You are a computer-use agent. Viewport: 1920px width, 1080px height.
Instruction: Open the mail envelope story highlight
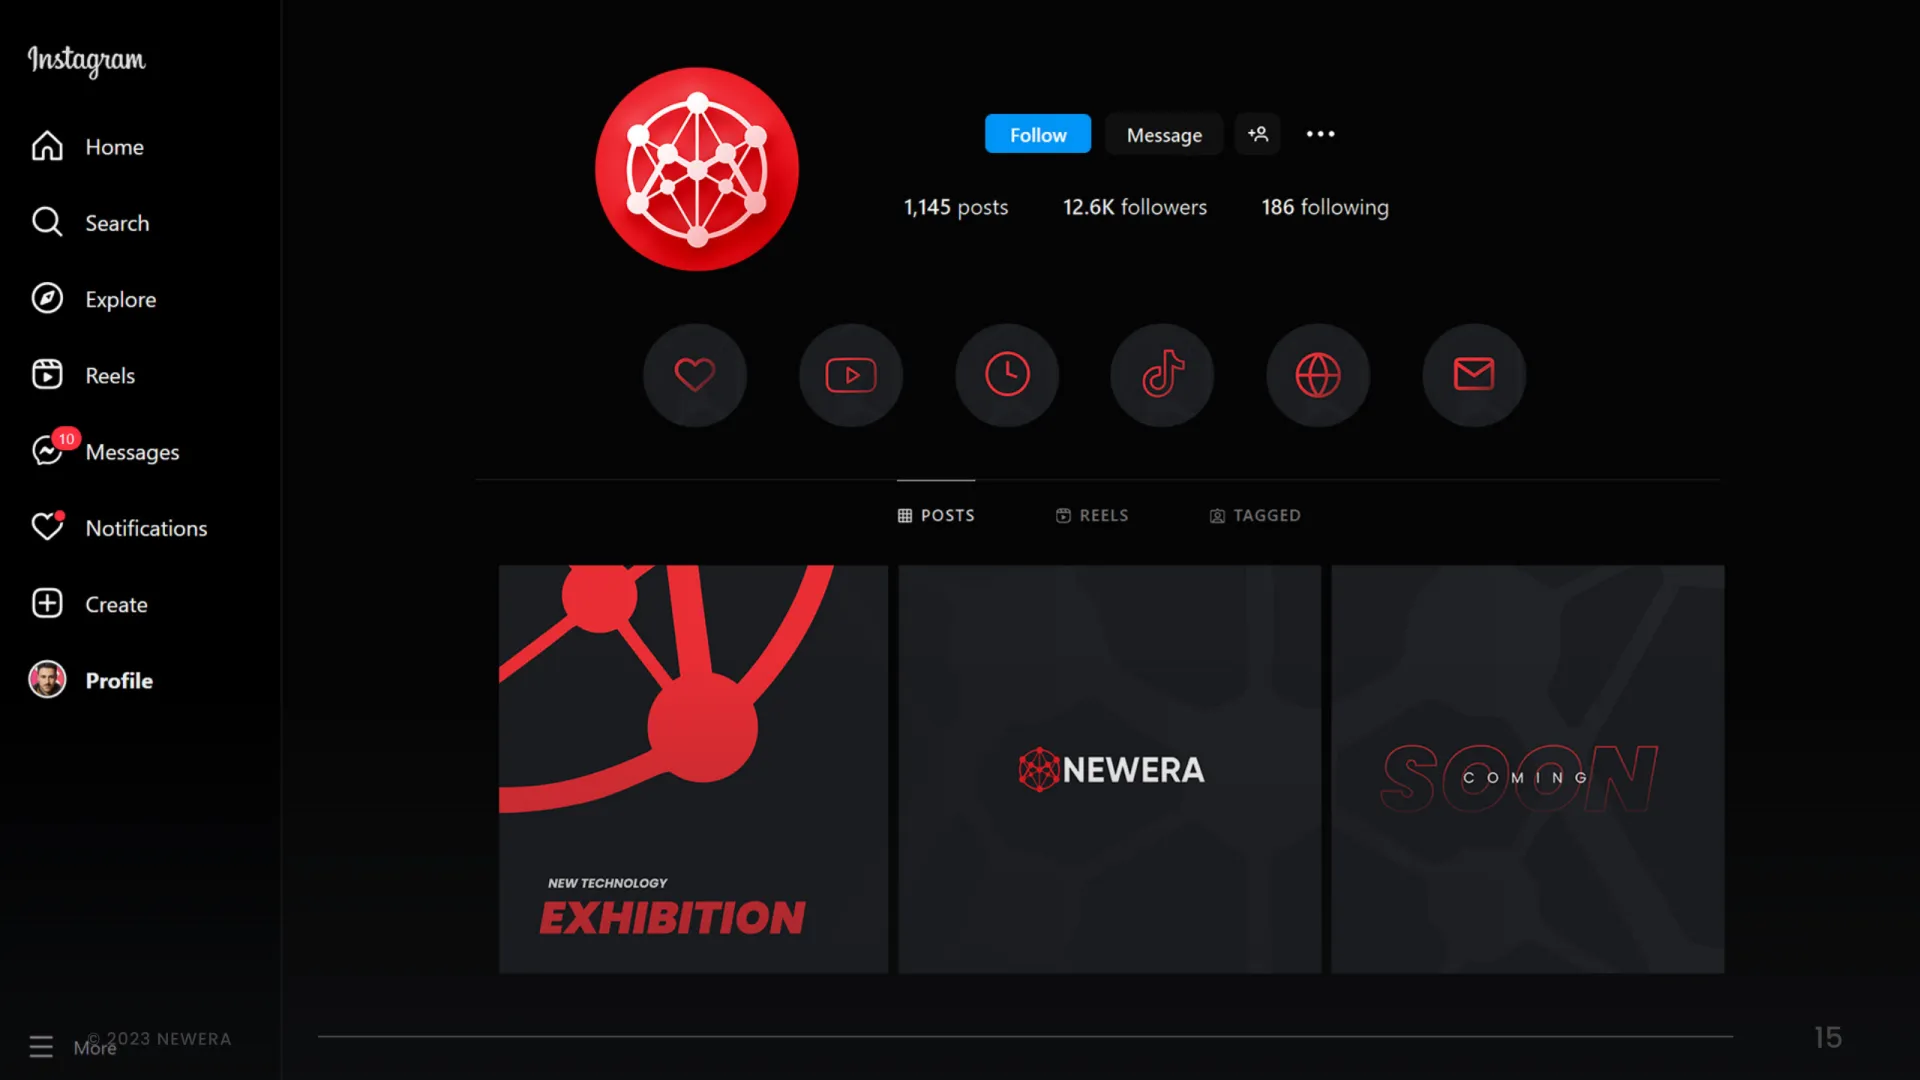coord(1474,375)
